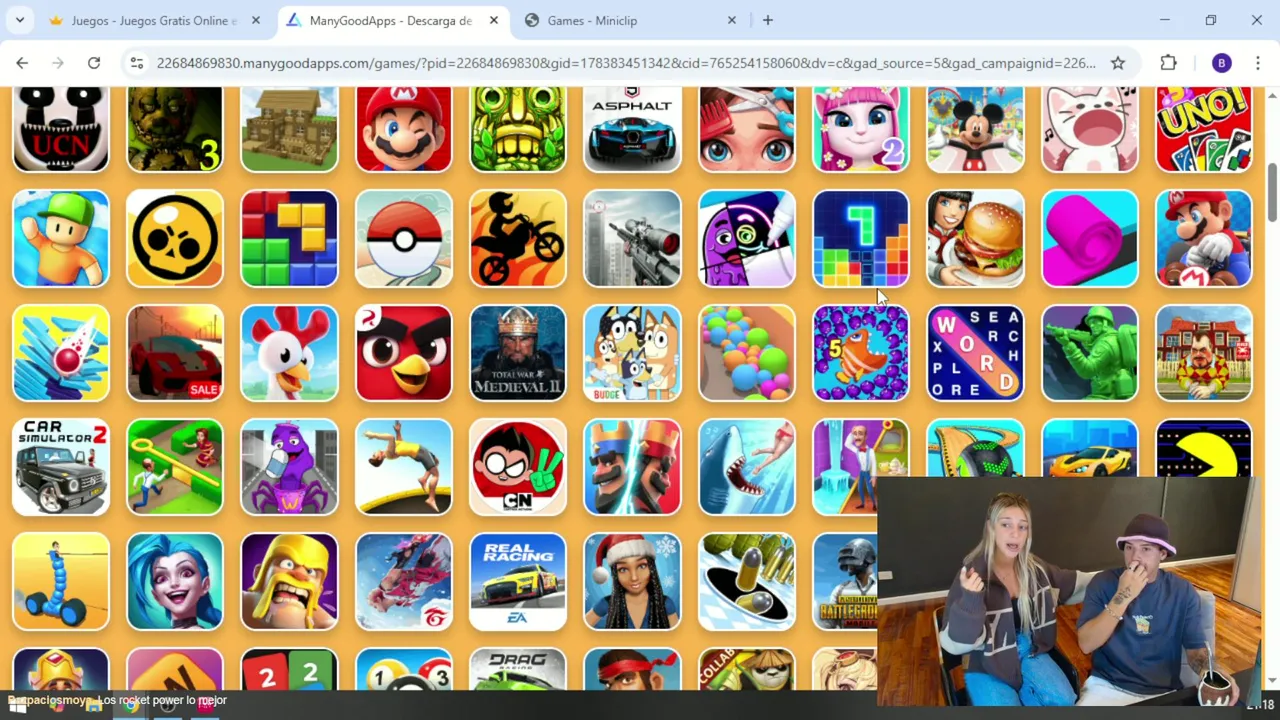
Task: Open the red sale car game icon
Action: click(175, 353)
